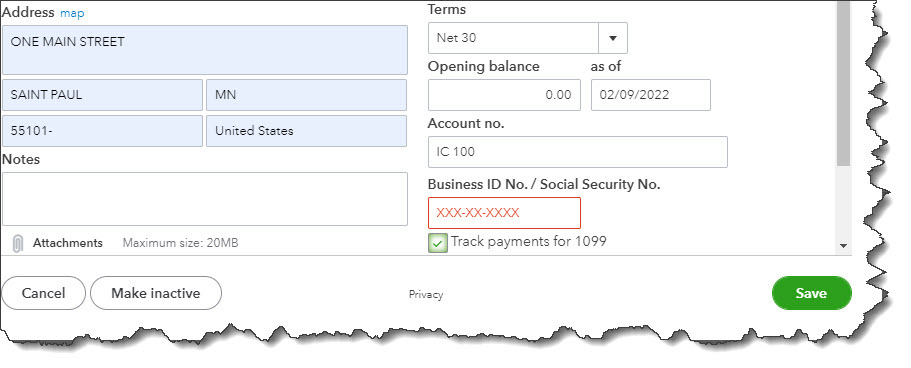Click the United States country field

[306, 131]
